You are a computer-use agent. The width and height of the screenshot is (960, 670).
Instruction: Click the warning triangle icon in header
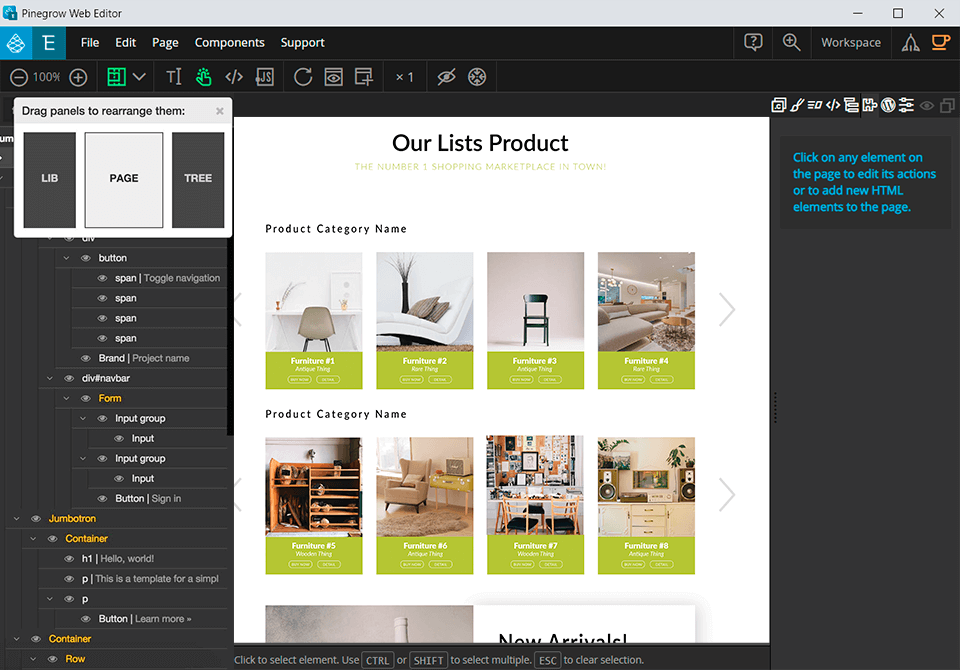tap(911, 43)
